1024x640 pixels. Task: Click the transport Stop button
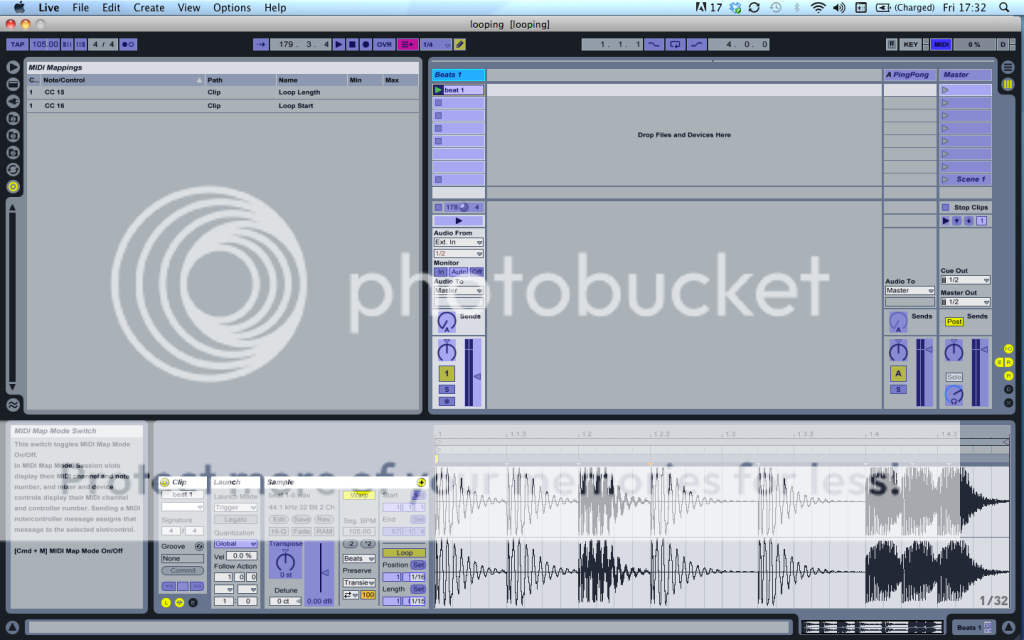coord(352,44)
